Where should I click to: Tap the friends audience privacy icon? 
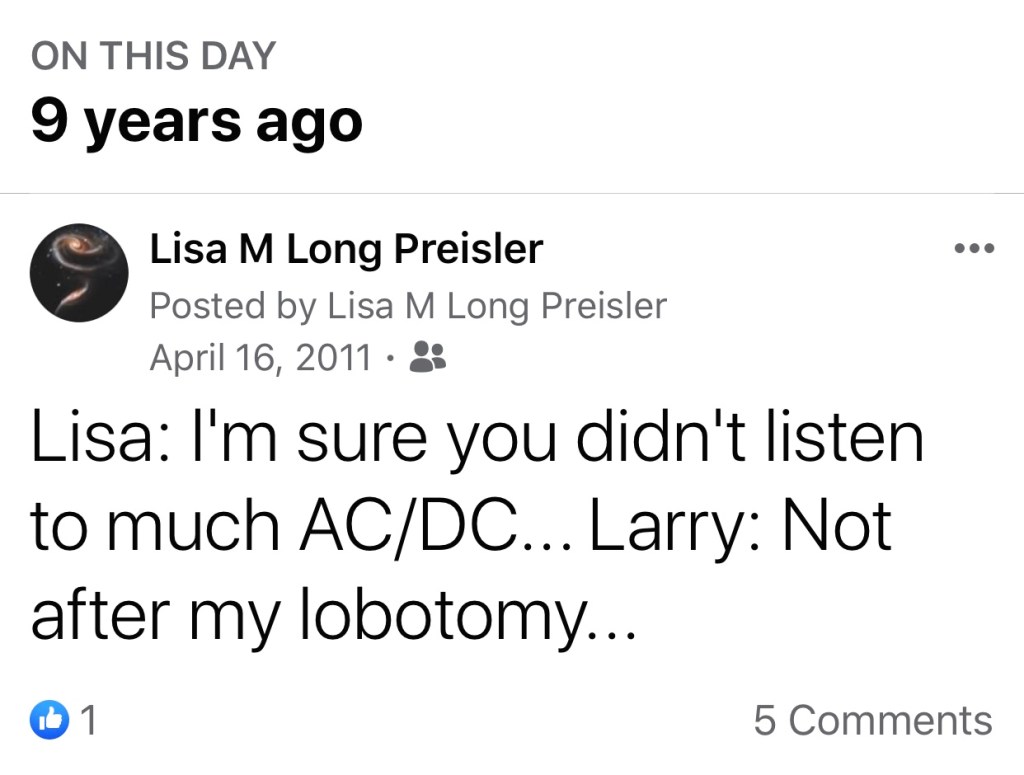coord(428,357)
